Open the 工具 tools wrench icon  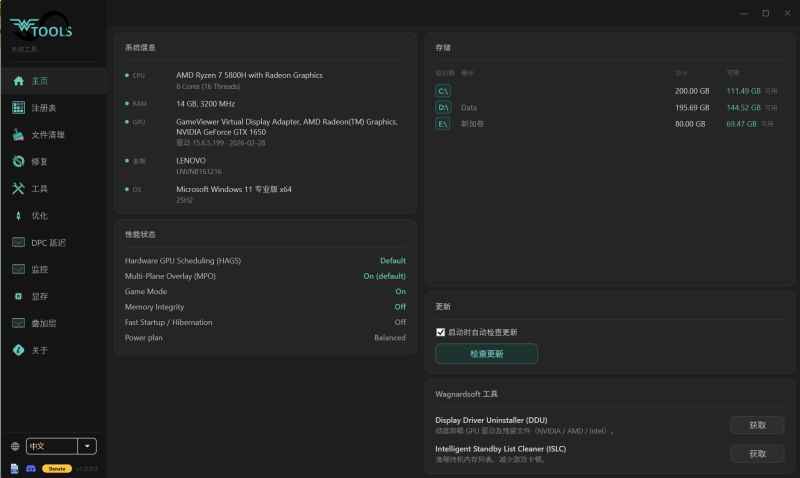click(18, 189)
